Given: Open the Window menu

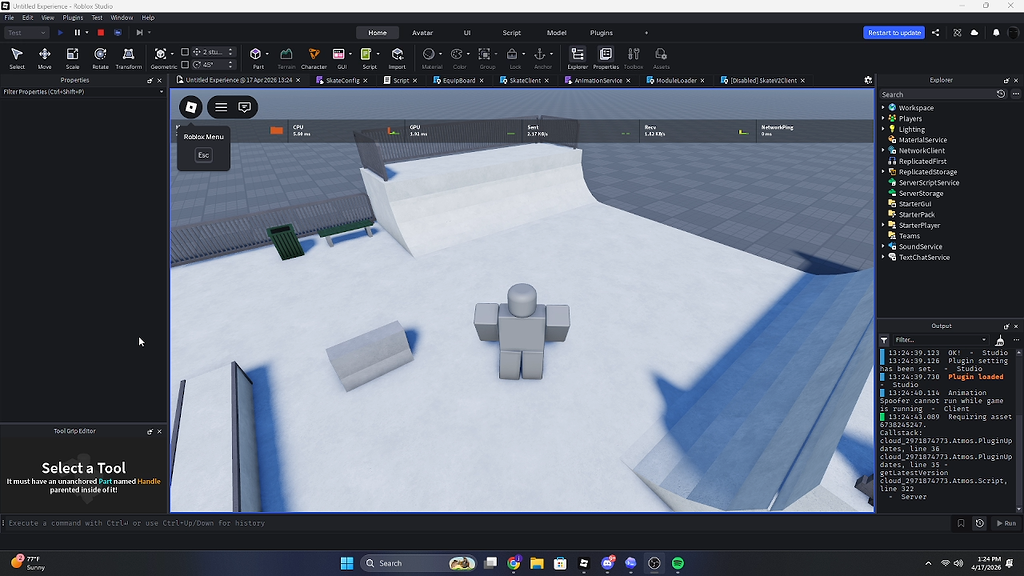Looking at the screenshot, I should click(121, 18).
